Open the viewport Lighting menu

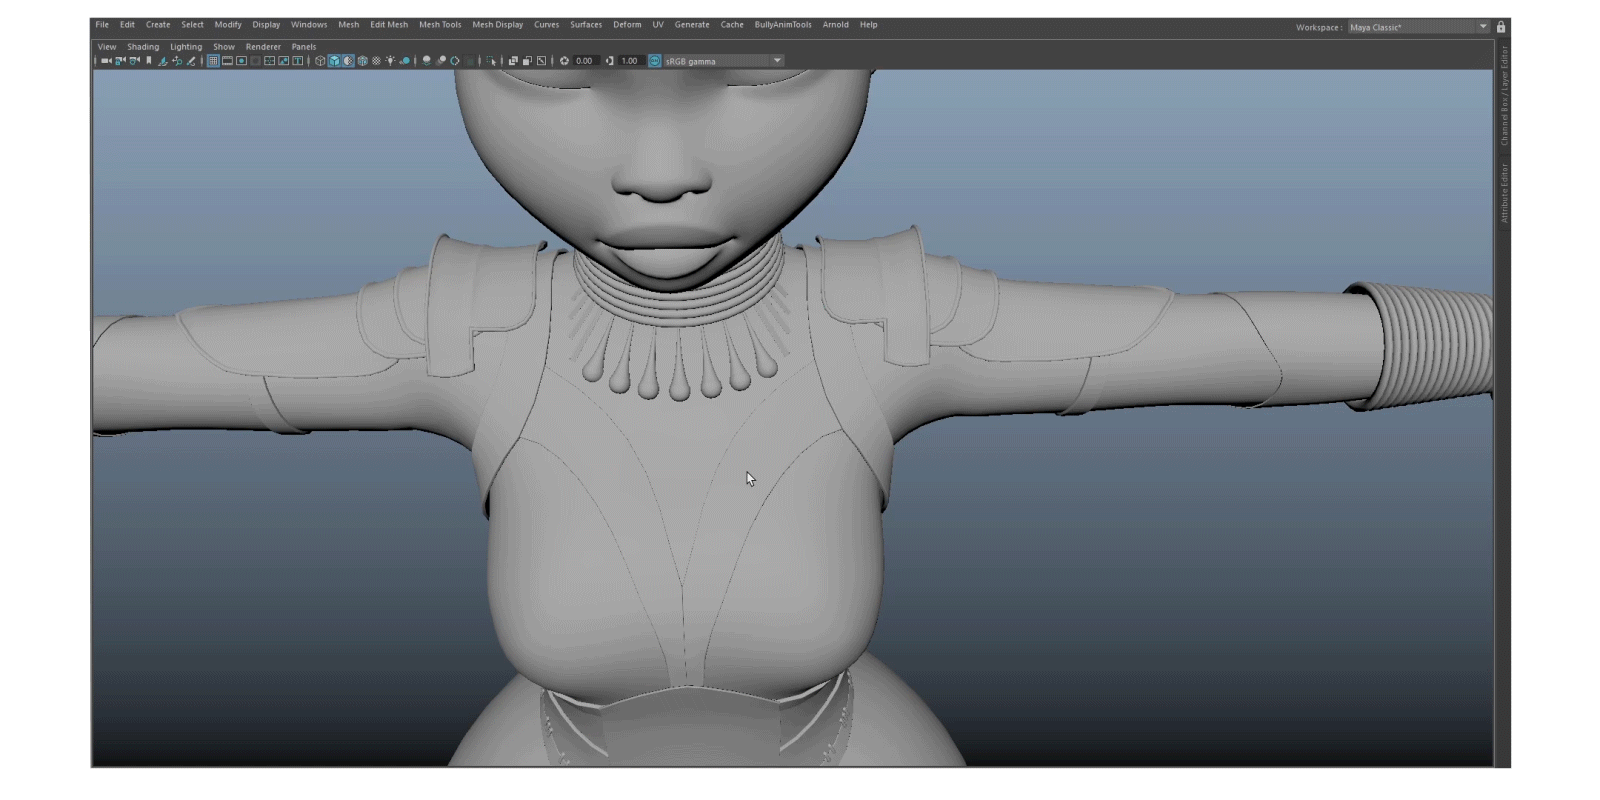pos(186,47)
